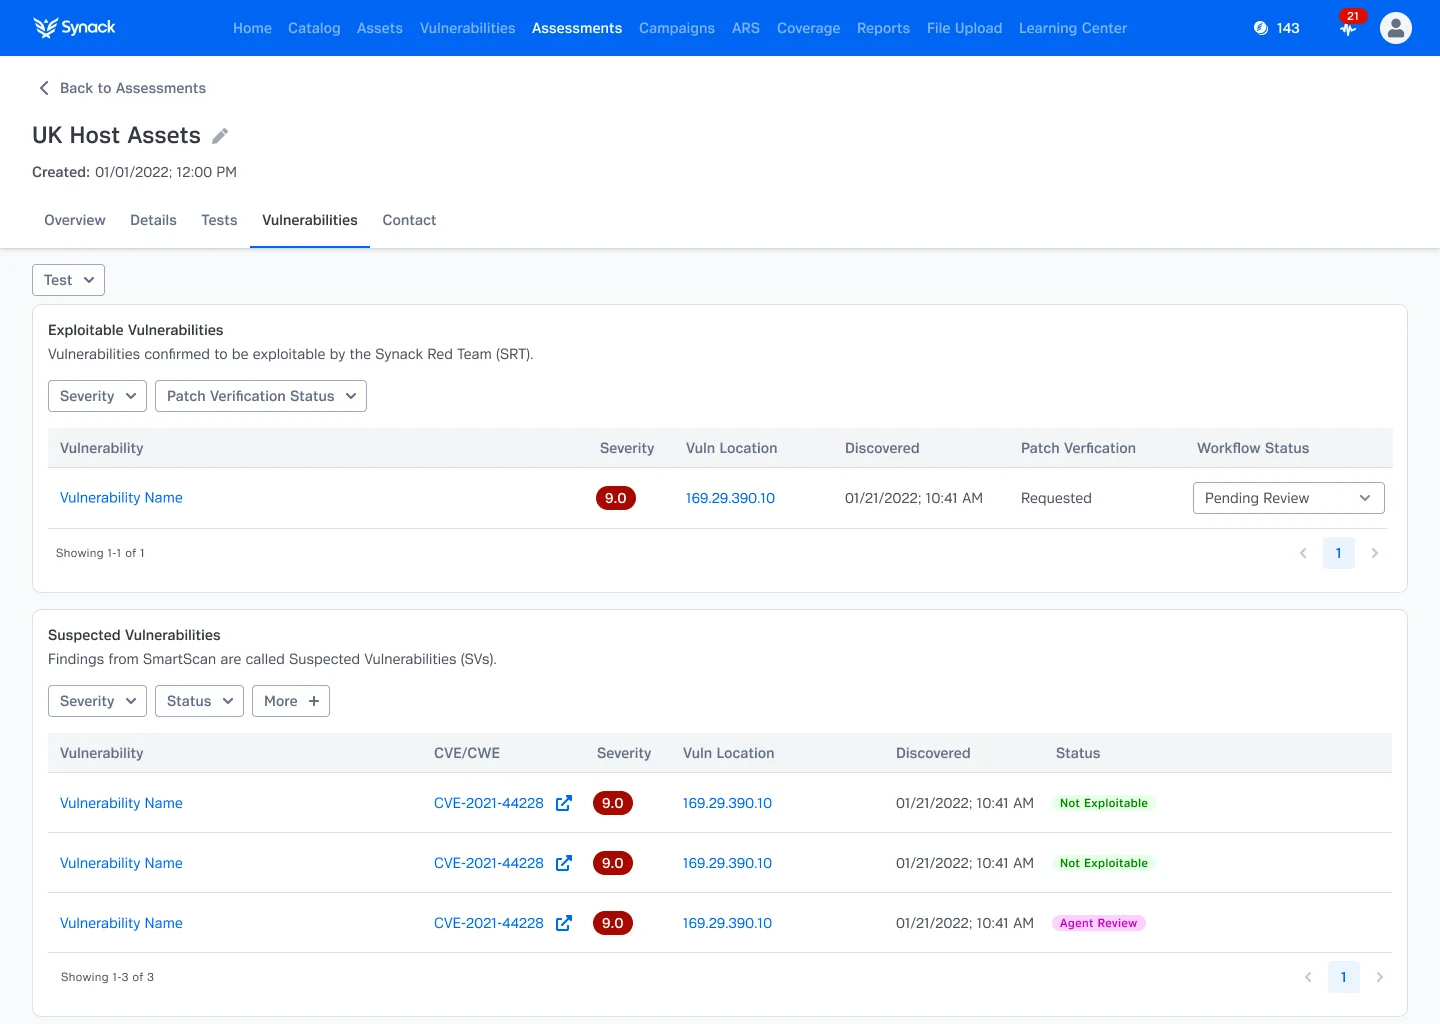Expand the Test filter dropdown
This screenshot has height=1024, width=1440.
tap(68, 280)
